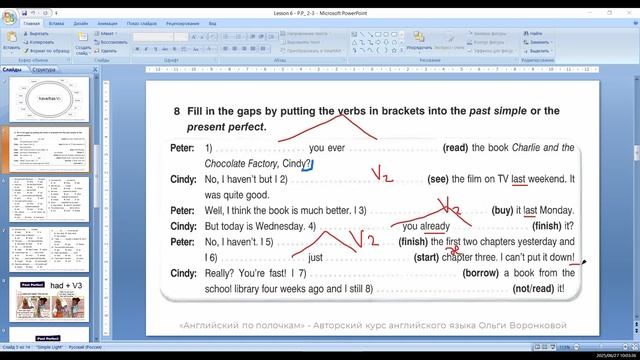The height and width of the screenshot is (360, 640).
Task: Open the font color dropdown
Action: [210, 49]
